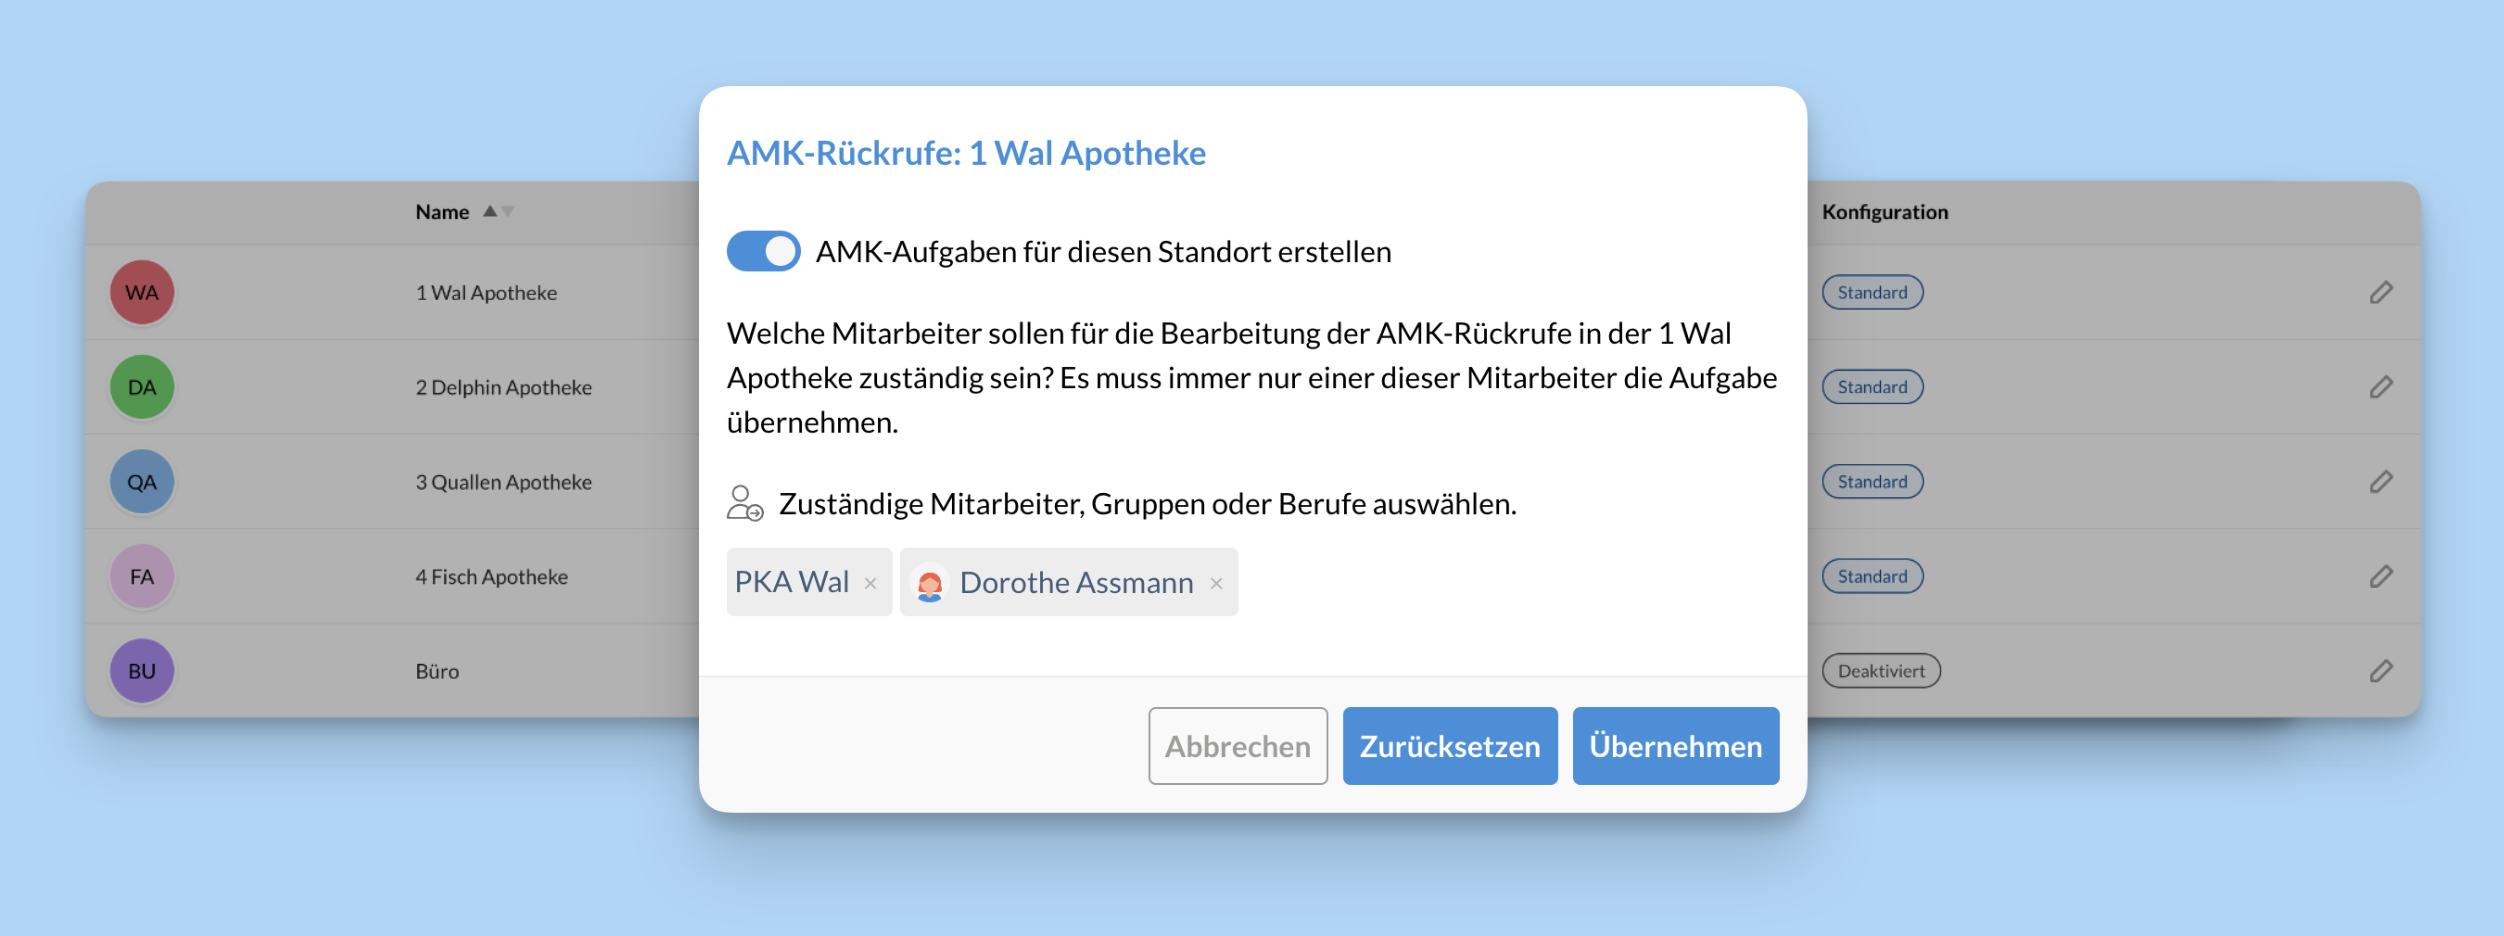Click the Konfiguration column header

click(1884, 212)
